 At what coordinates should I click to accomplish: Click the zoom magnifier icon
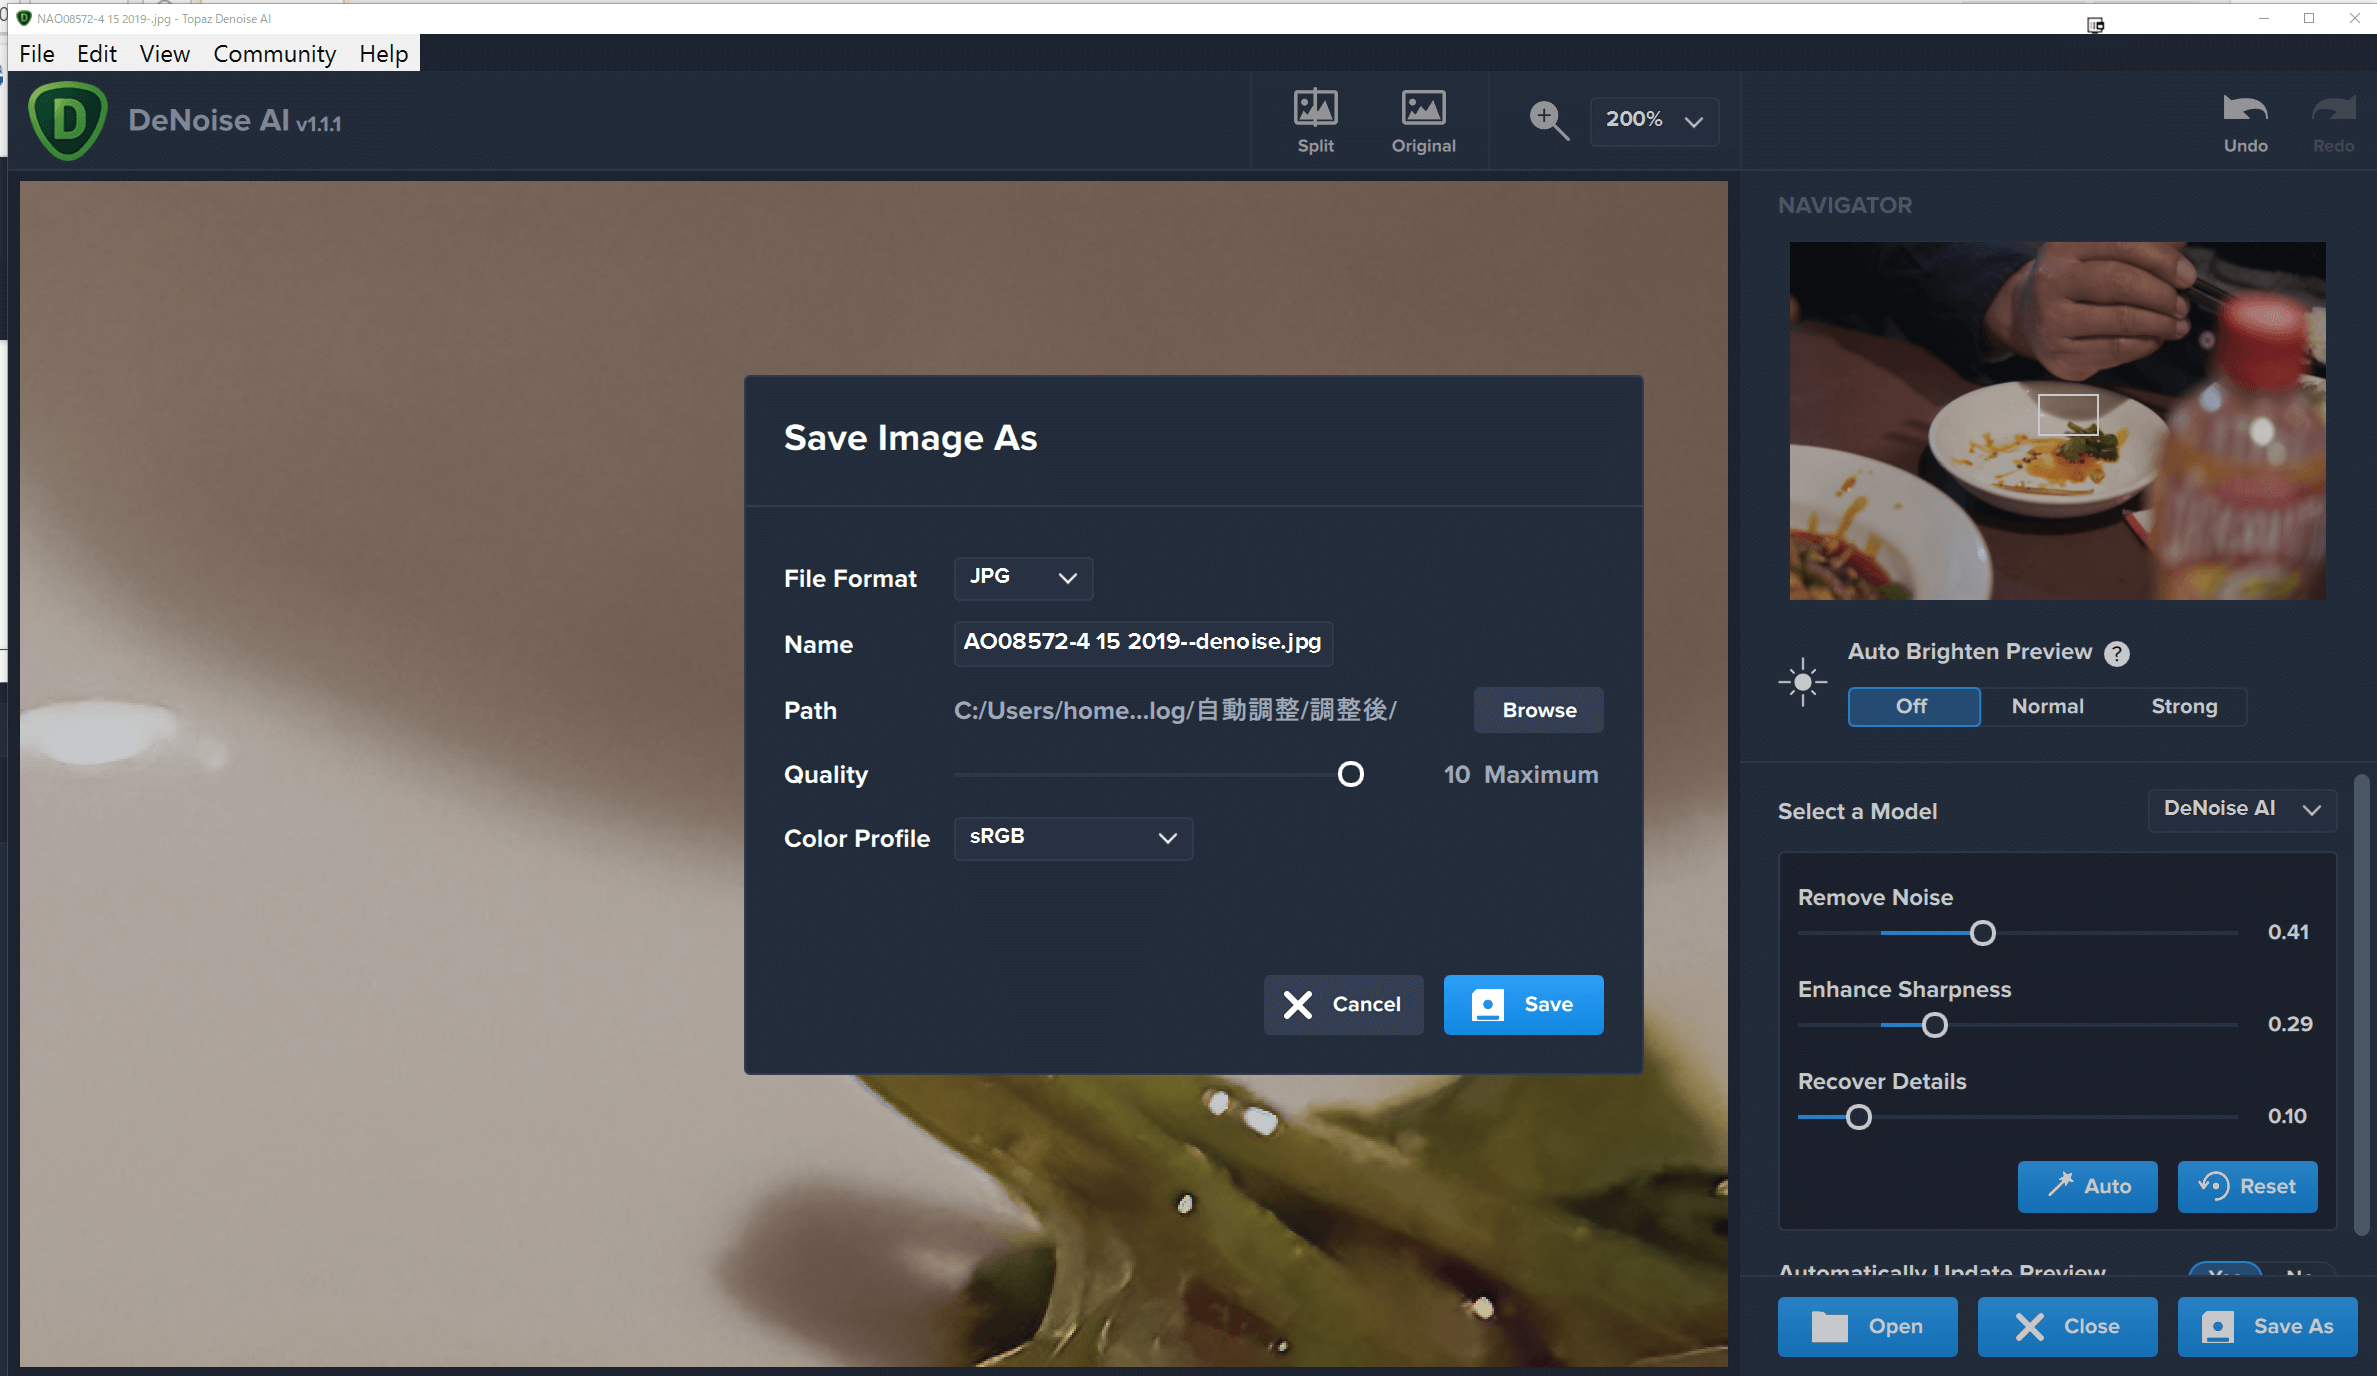point(1548,121)
